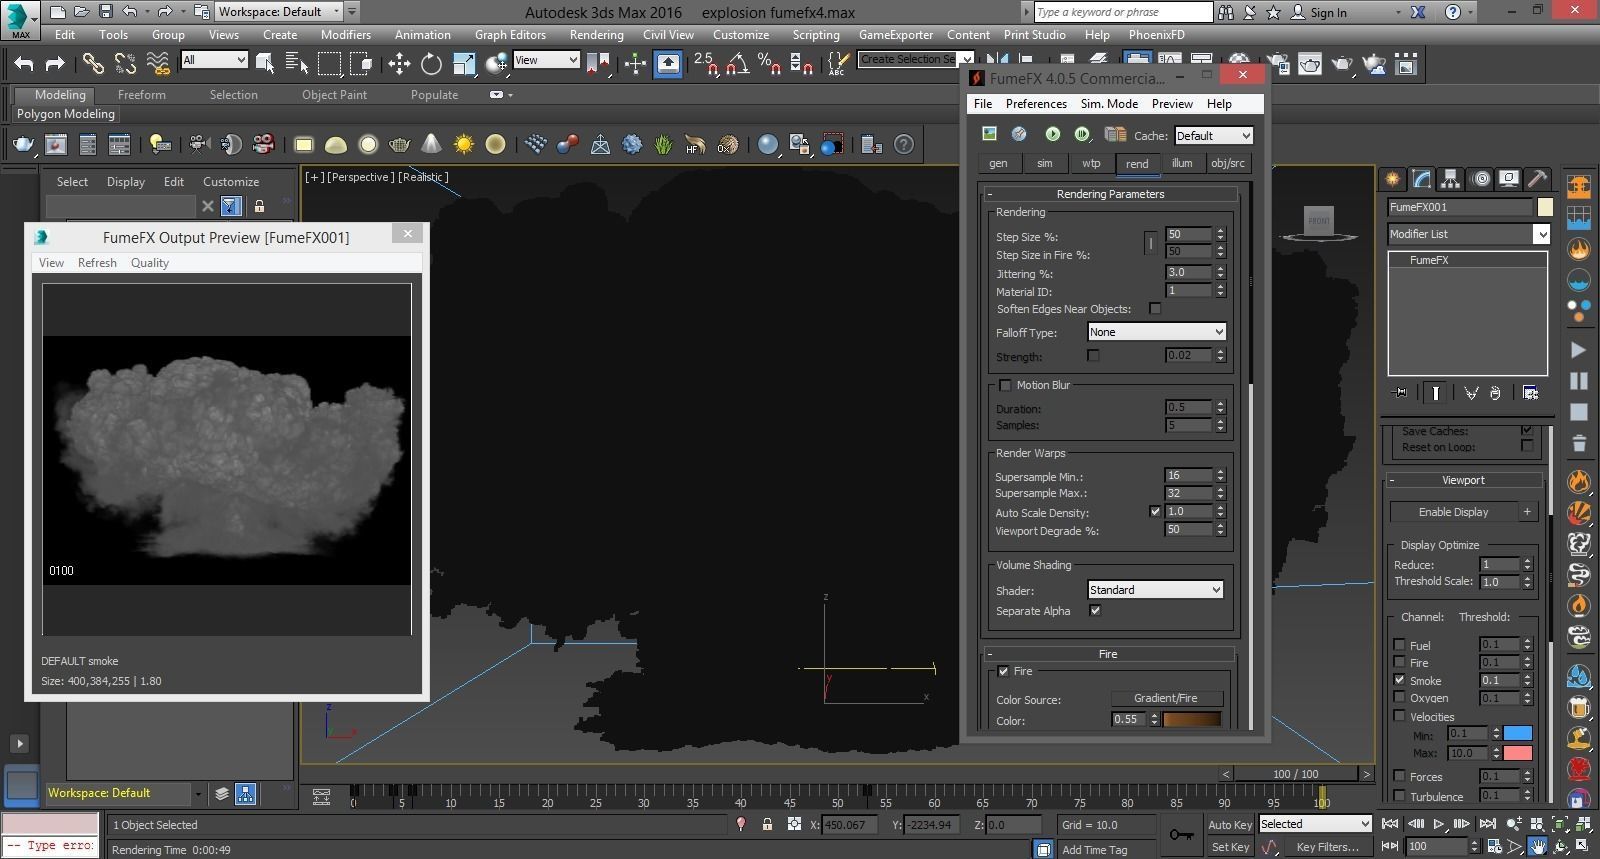Activate the Select and Scale tool
1600x859 pixels.
(x=464, y=64)
